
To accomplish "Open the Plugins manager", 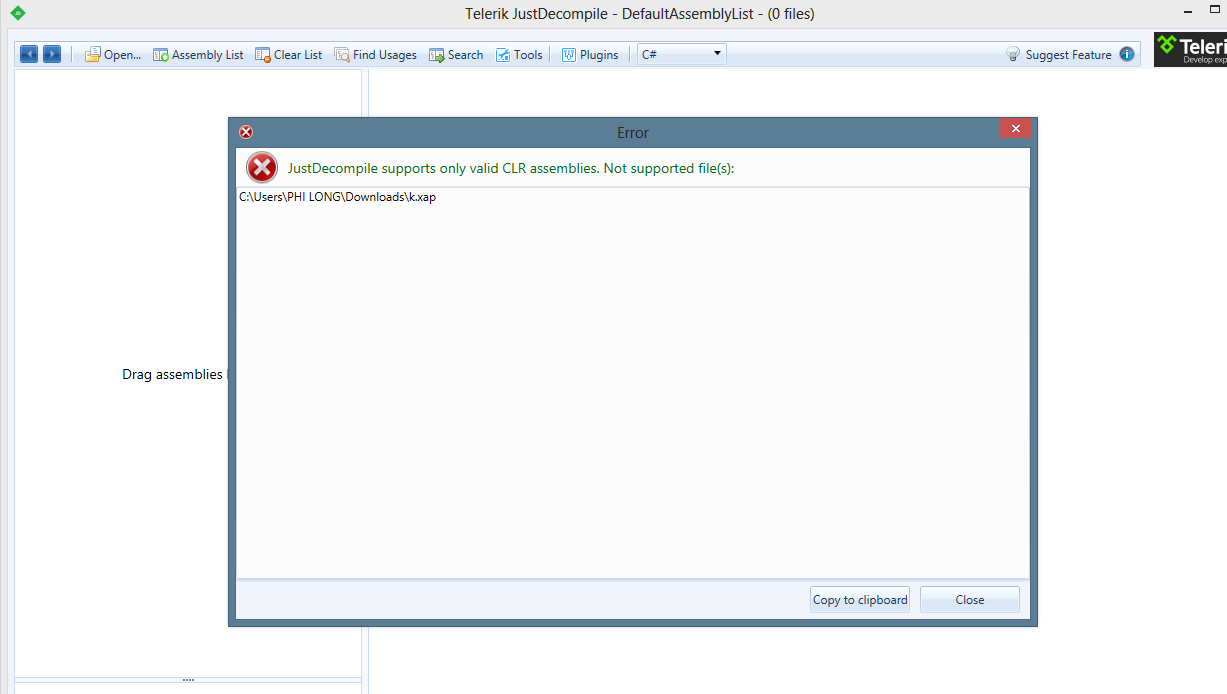I will pos(590,55).
